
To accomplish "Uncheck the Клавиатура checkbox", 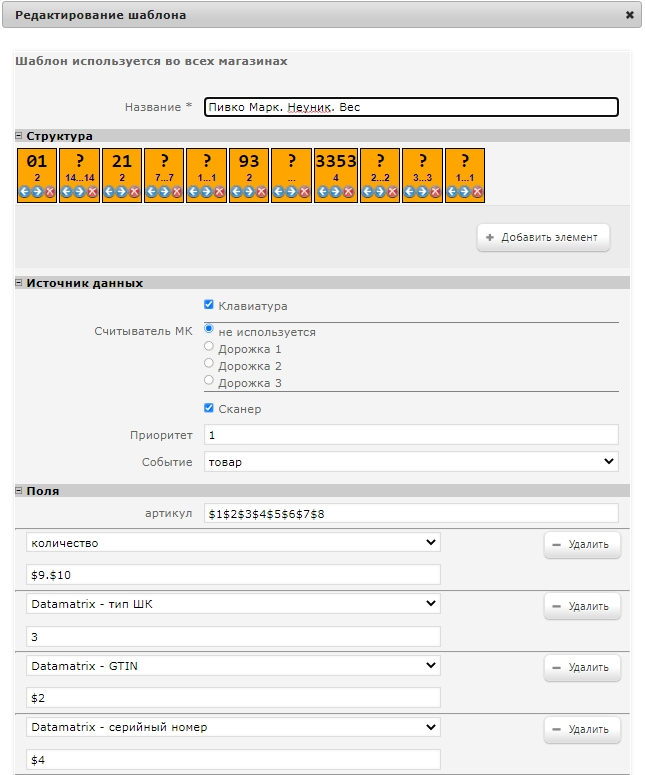I will click(x=209, y=304).
